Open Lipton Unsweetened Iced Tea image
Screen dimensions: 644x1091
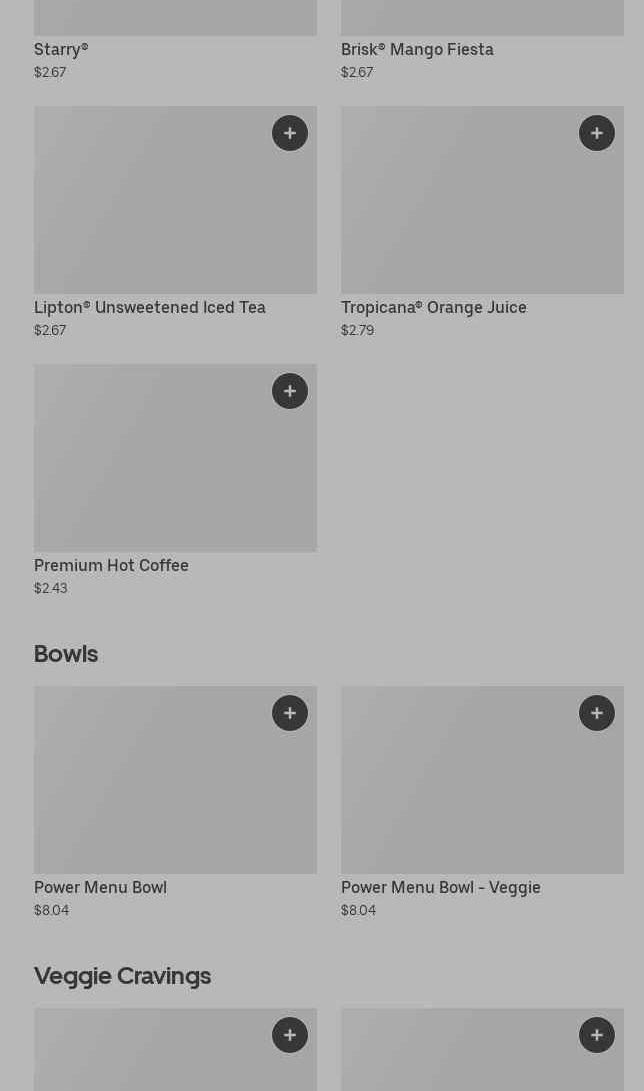point(175,200)
